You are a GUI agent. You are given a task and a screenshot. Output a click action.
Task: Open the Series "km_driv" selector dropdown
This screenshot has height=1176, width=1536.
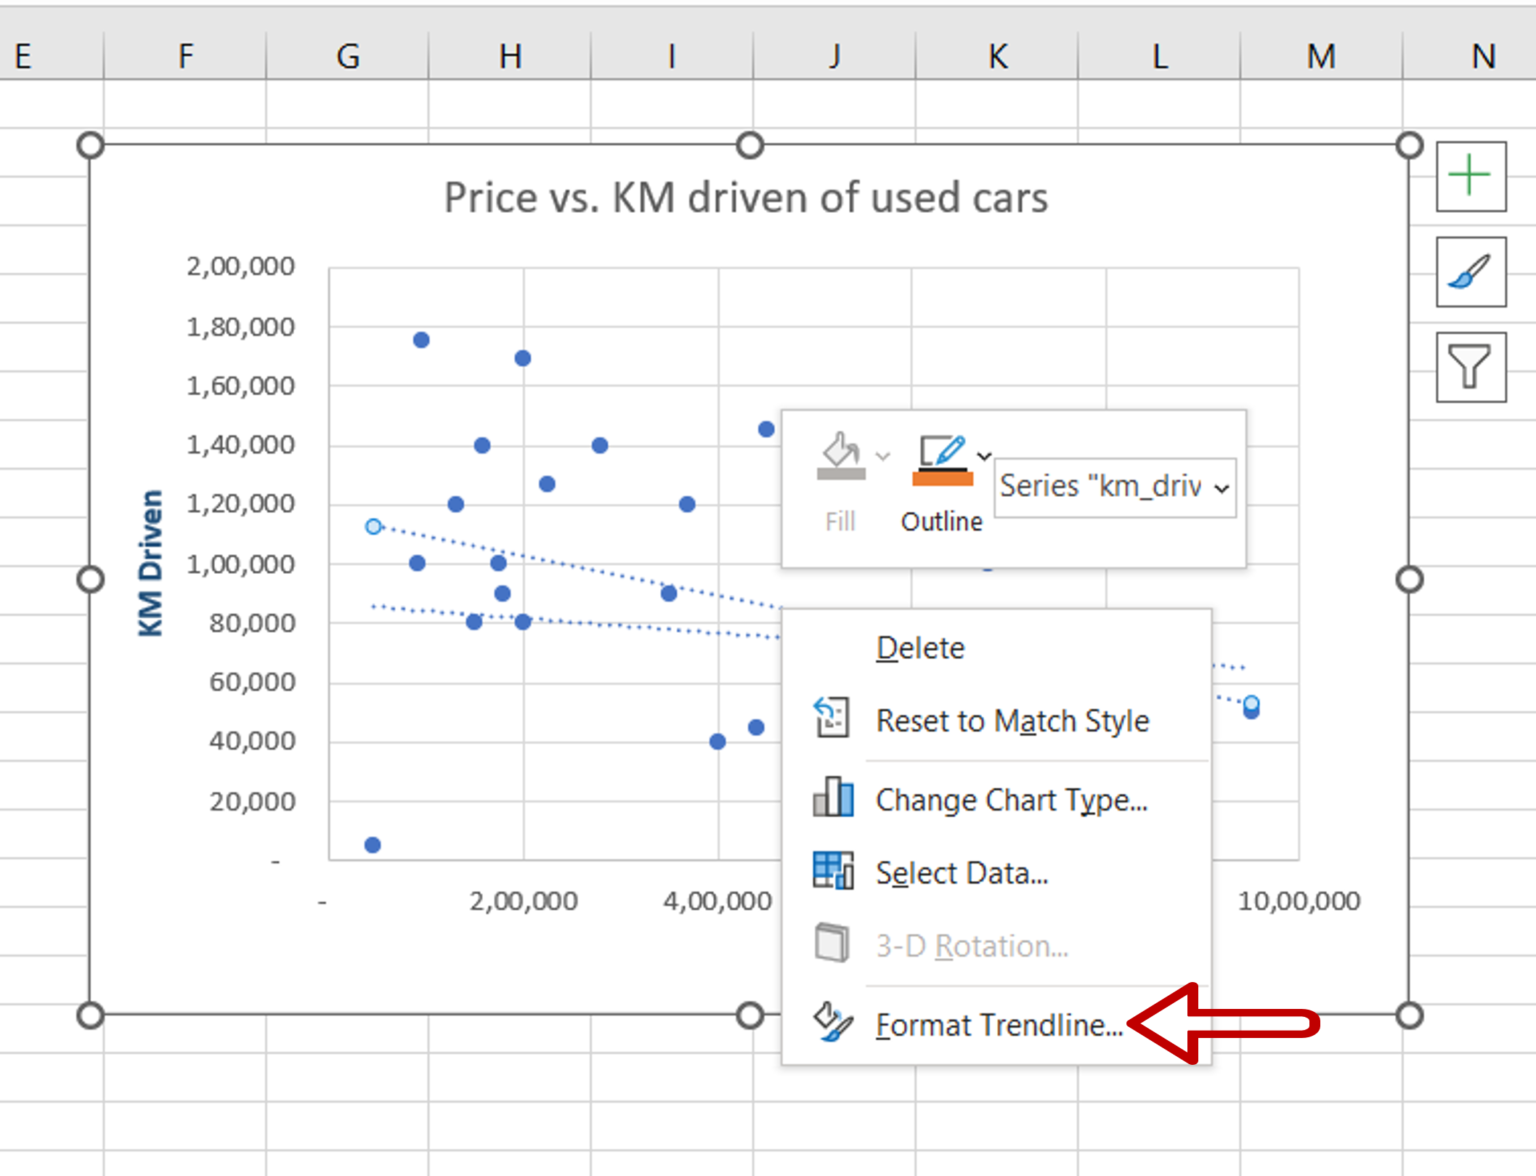(1221, 488)
